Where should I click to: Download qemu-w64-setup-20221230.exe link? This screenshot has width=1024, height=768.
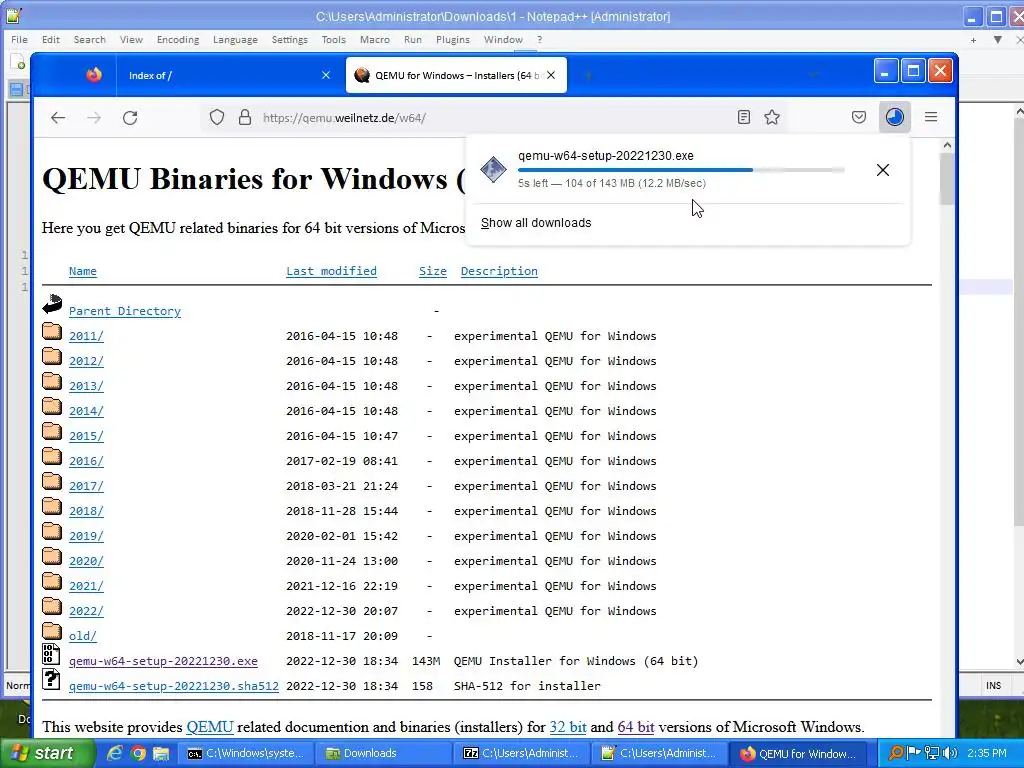coord(163,662)
